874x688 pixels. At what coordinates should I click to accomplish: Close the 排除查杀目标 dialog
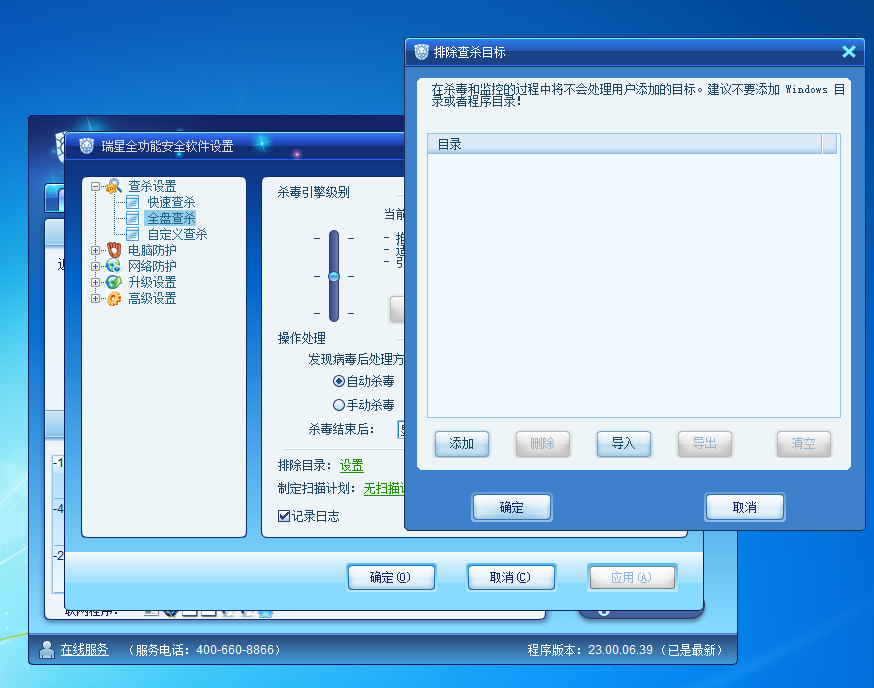tap(848, 52)
